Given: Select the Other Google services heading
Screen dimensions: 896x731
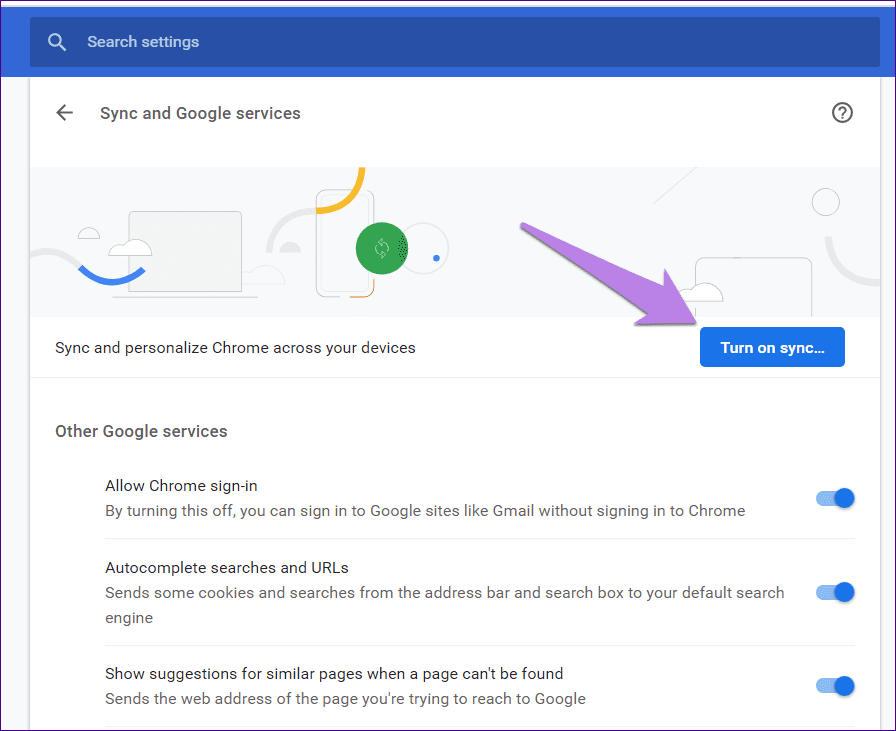Looking at the screenshot, I should (x=141, y=431).
